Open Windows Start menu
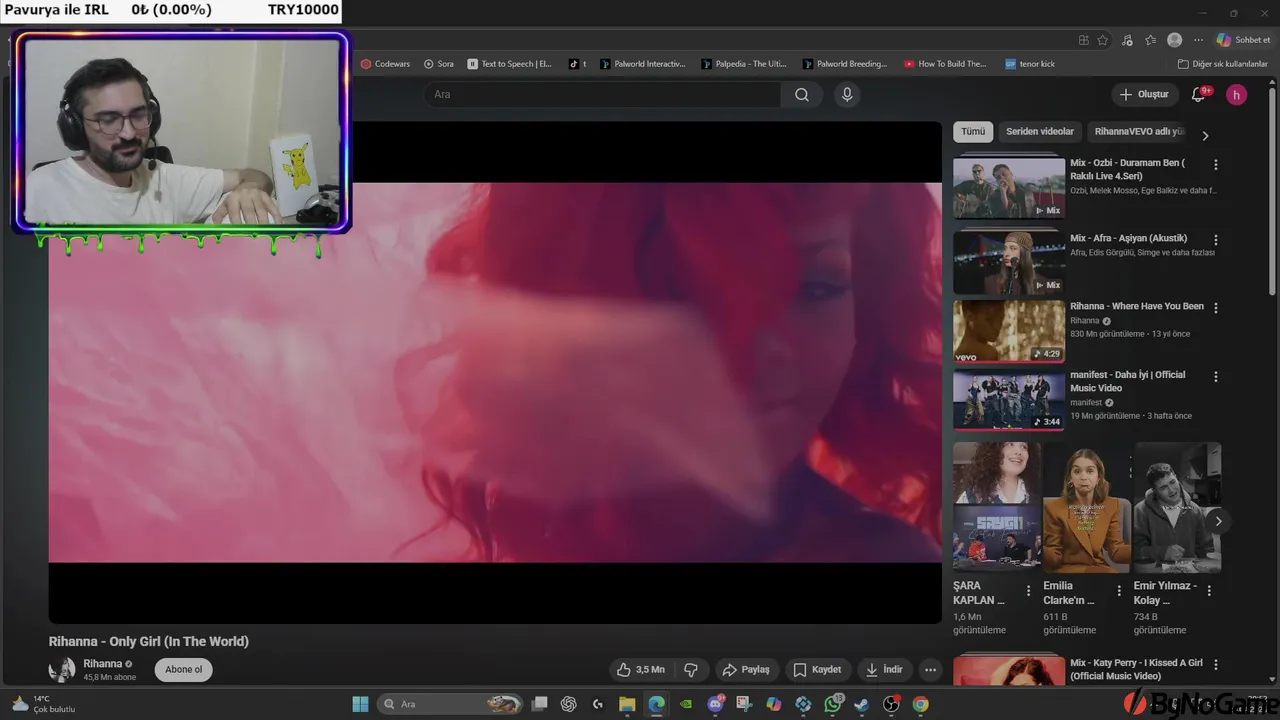 tap(360, 704)
